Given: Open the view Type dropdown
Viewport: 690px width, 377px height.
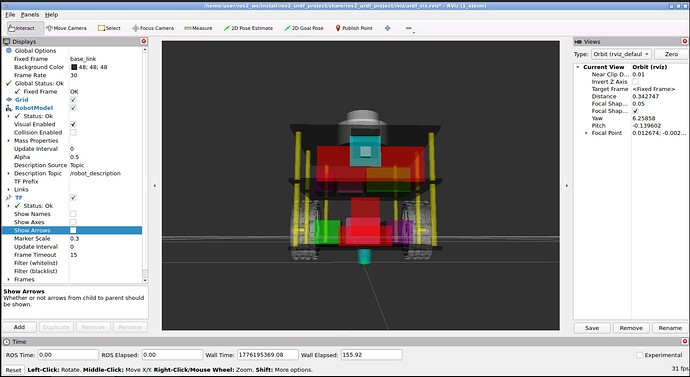Looking at the screenshot, I should coord(621,54).
